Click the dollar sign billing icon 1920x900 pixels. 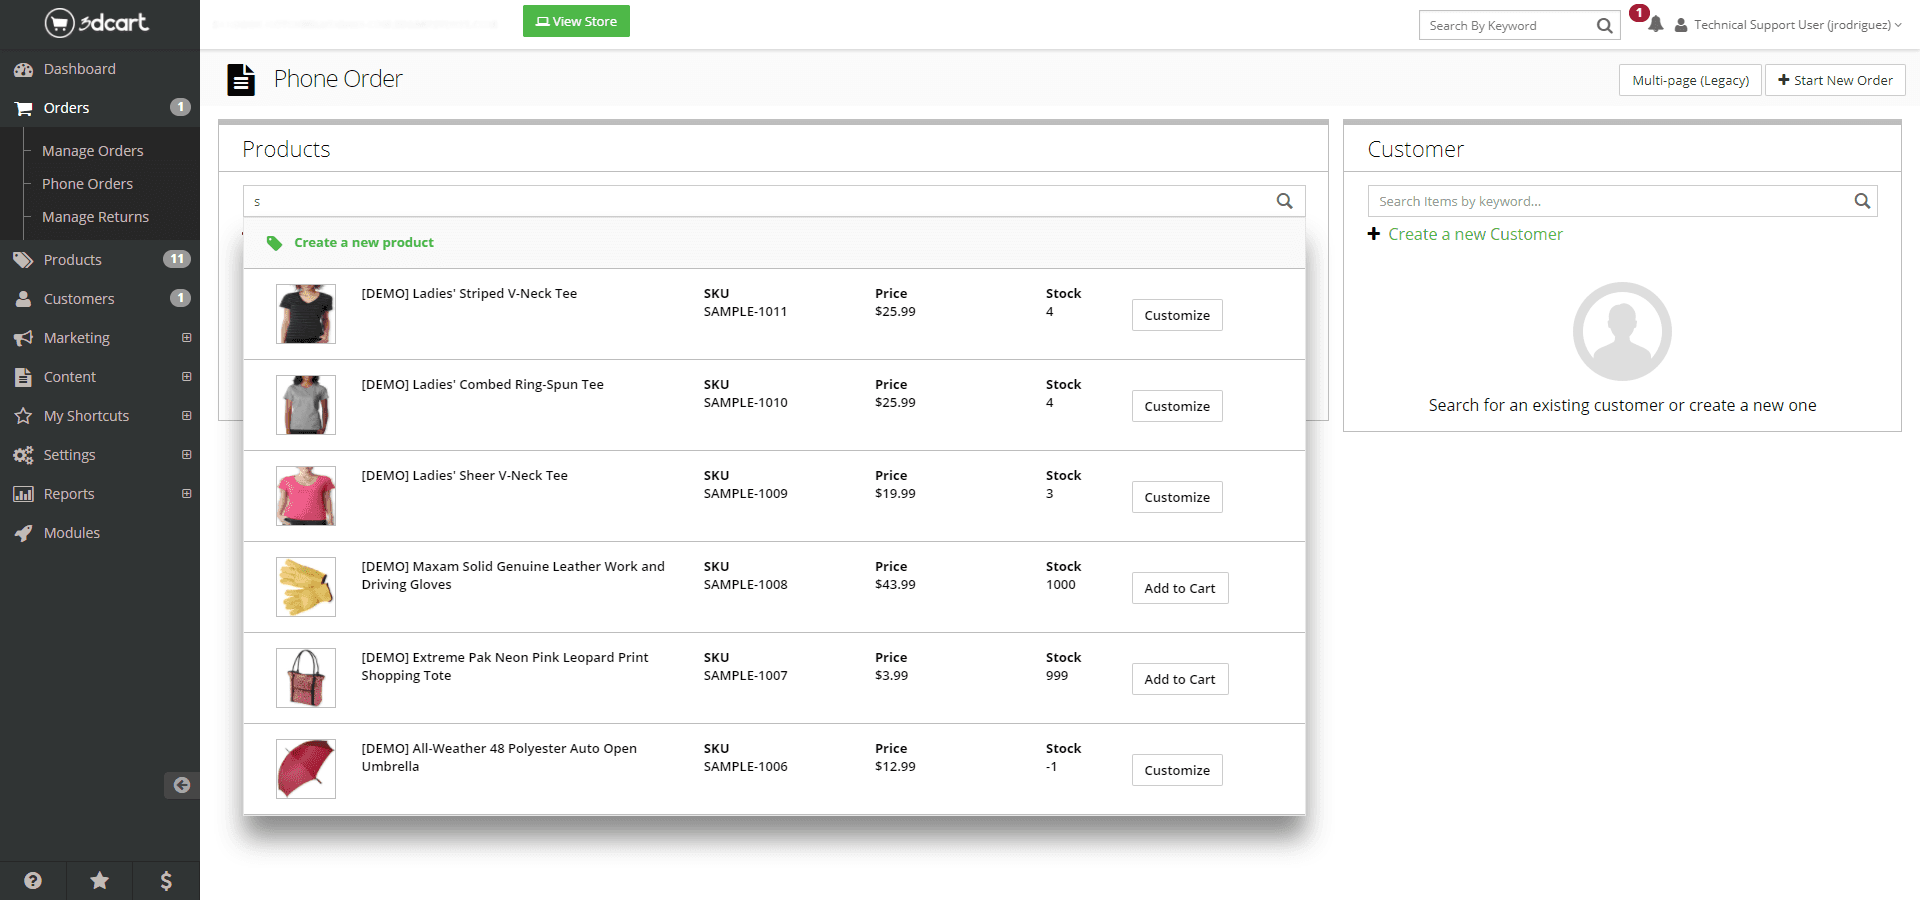[166, 880]
